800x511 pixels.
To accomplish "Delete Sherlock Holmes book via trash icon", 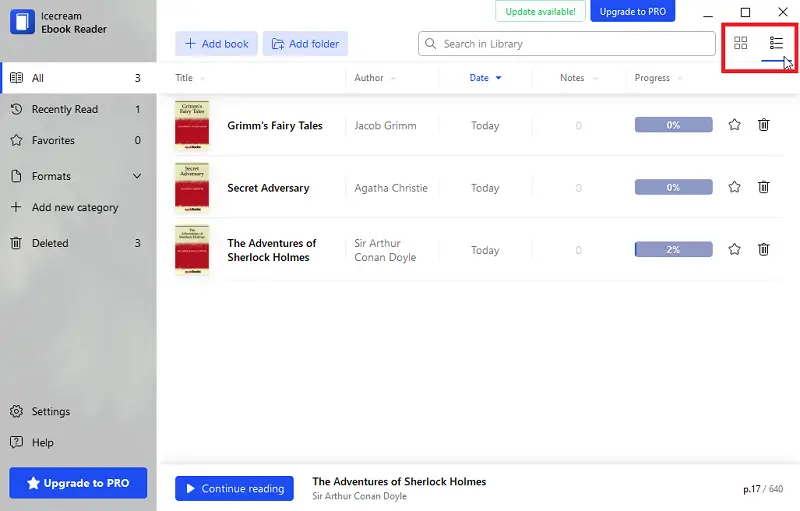I will (x=763, y=249).
